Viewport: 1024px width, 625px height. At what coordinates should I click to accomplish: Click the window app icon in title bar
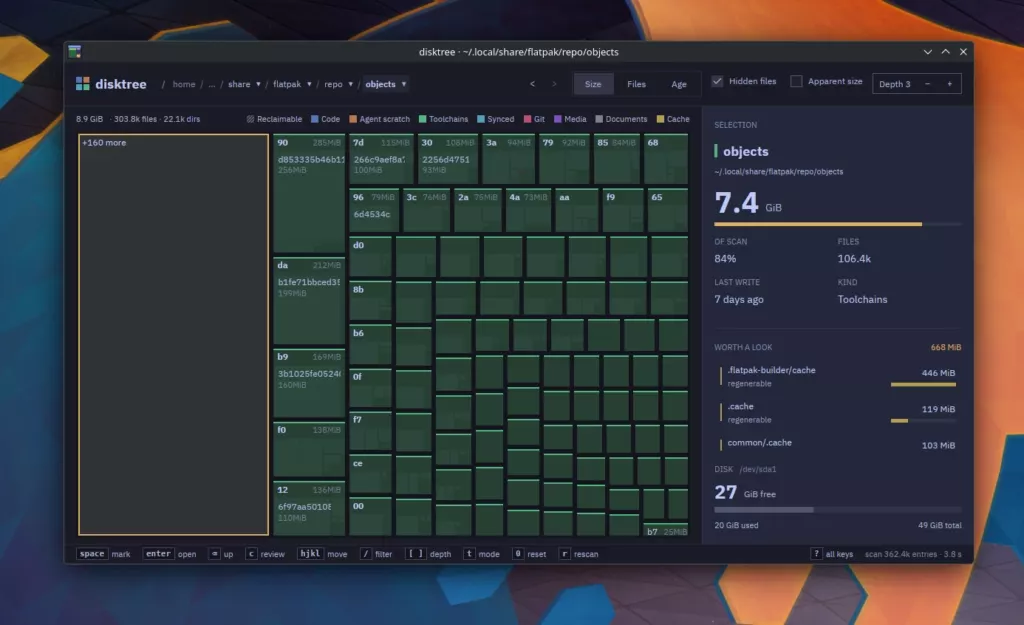74,51
